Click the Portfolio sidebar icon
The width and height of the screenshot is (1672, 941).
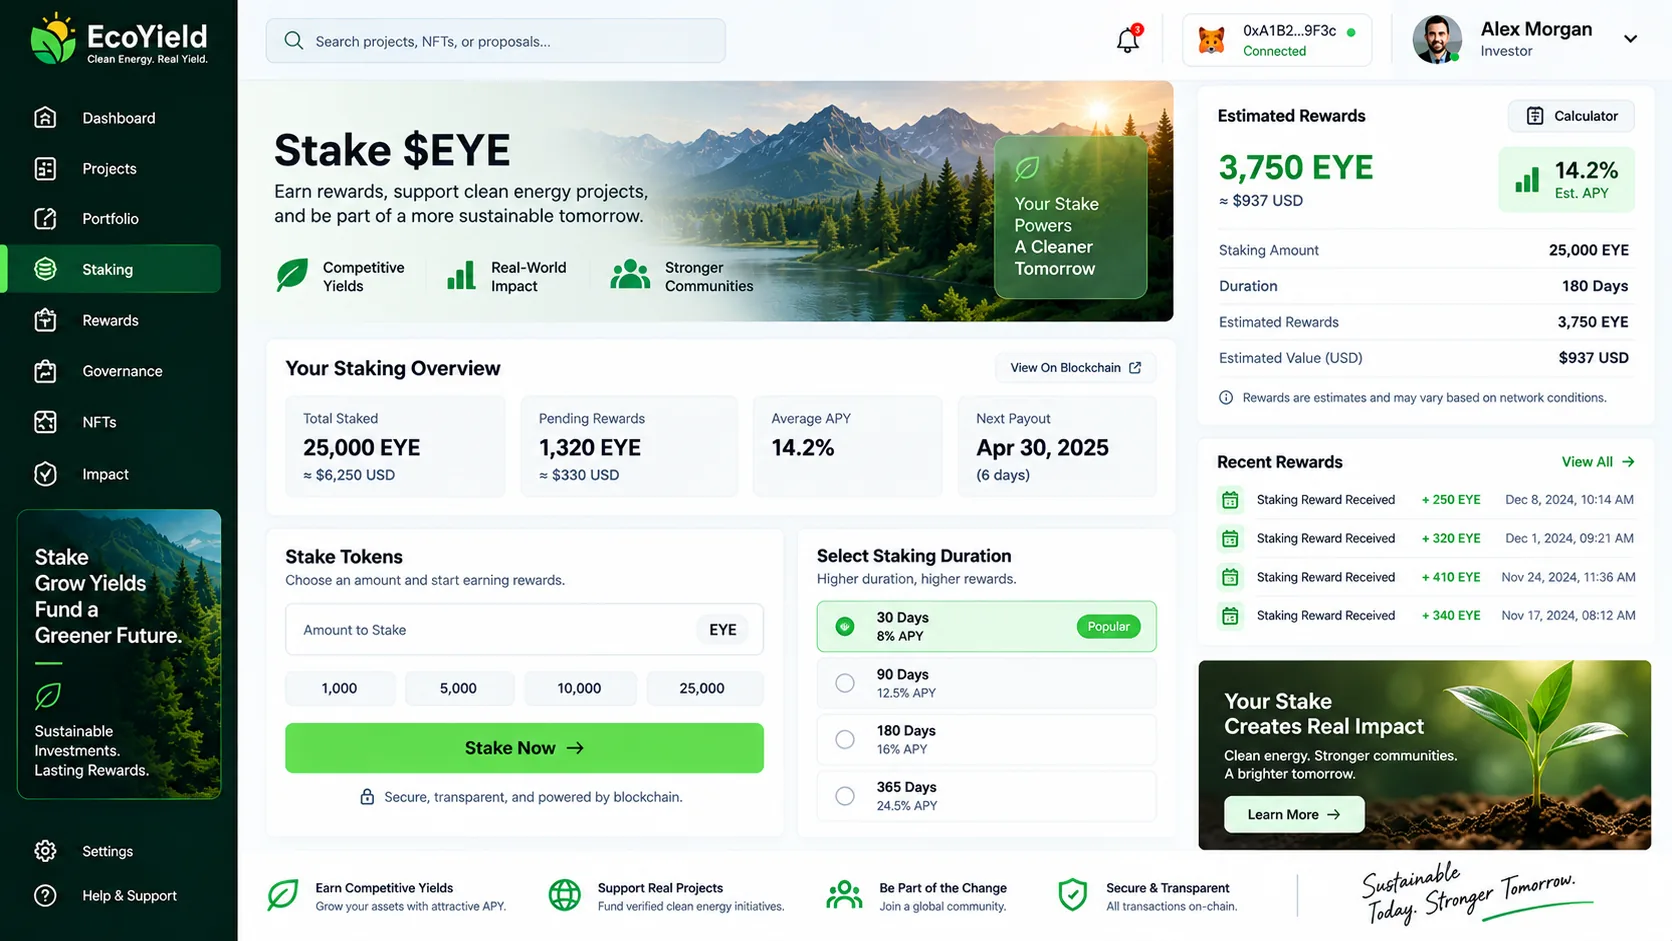(45, 218)
